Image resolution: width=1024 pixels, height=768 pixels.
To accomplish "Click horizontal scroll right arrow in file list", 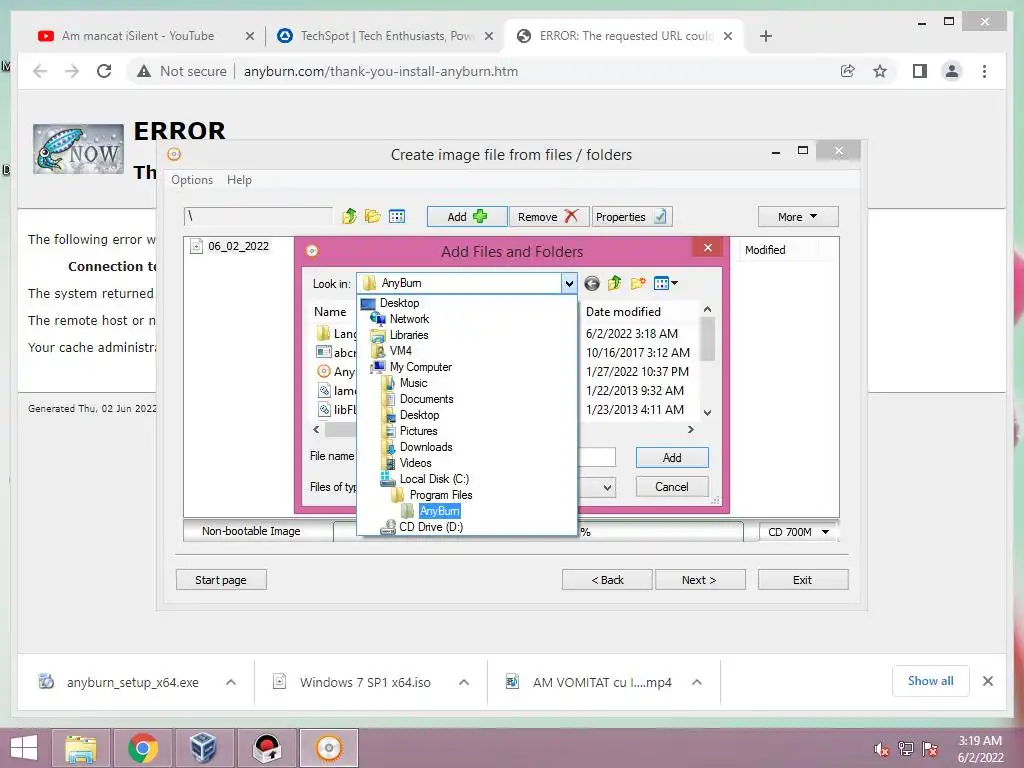I will (x=691, y=430).
